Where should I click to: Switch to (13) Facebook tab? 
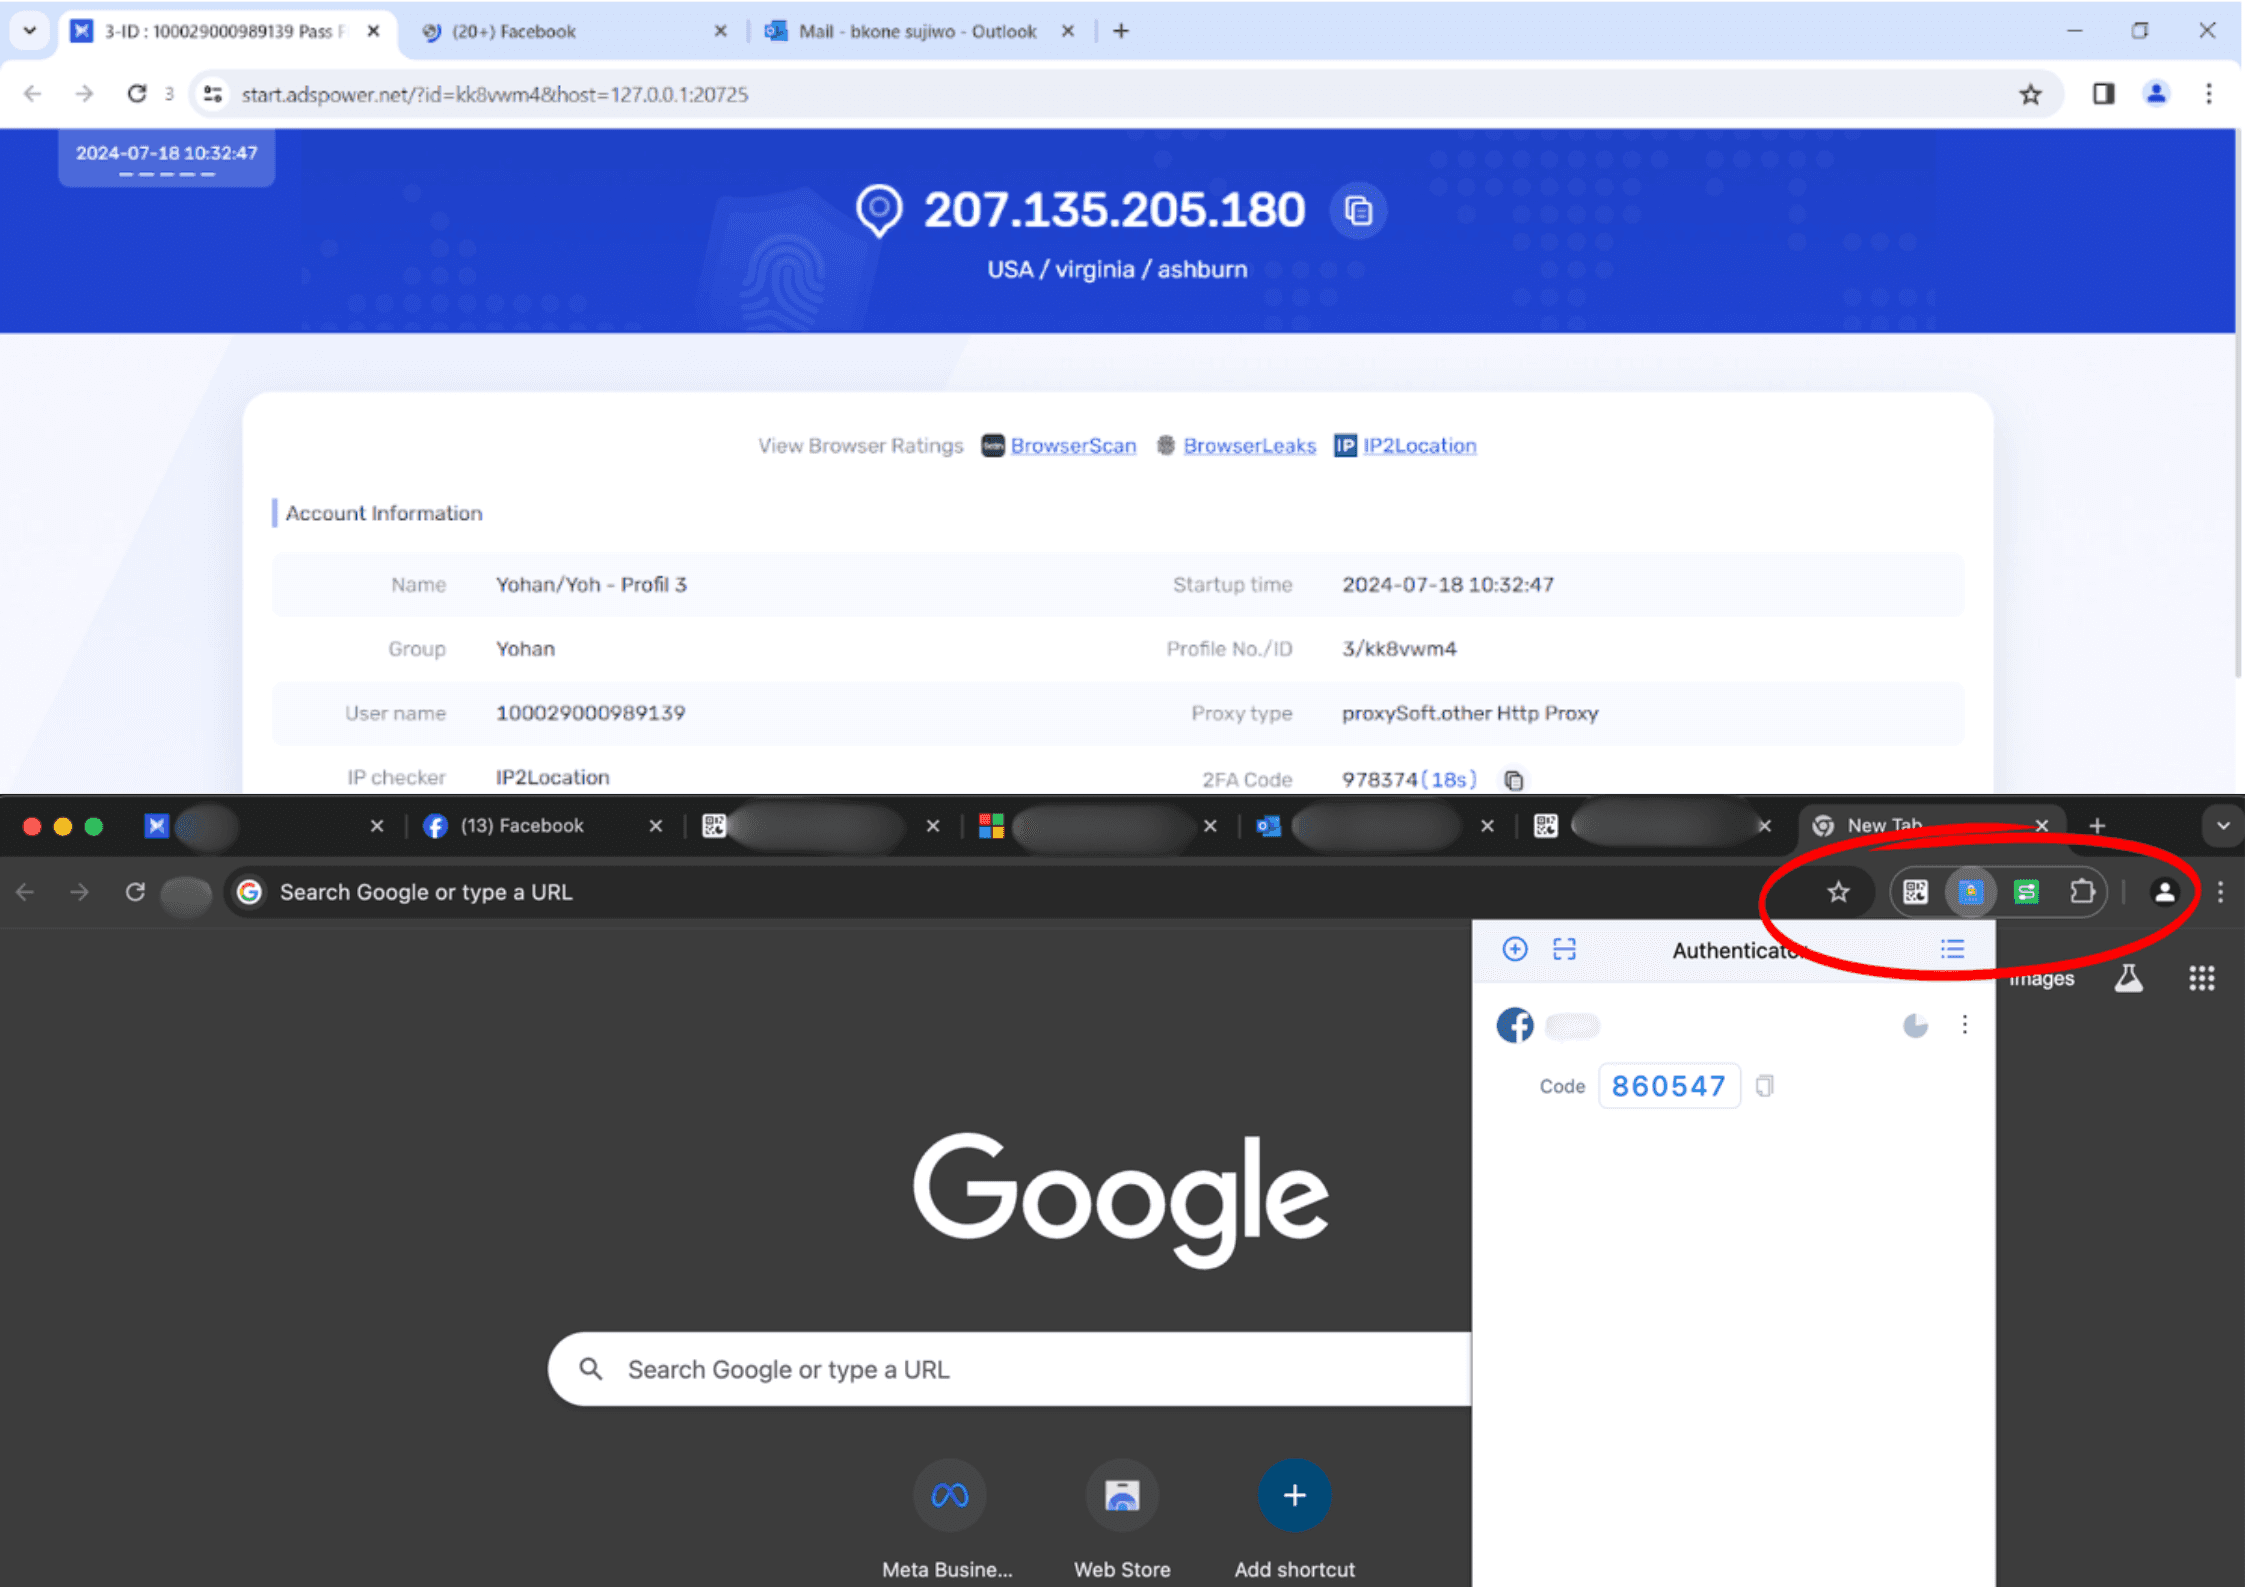520,826
